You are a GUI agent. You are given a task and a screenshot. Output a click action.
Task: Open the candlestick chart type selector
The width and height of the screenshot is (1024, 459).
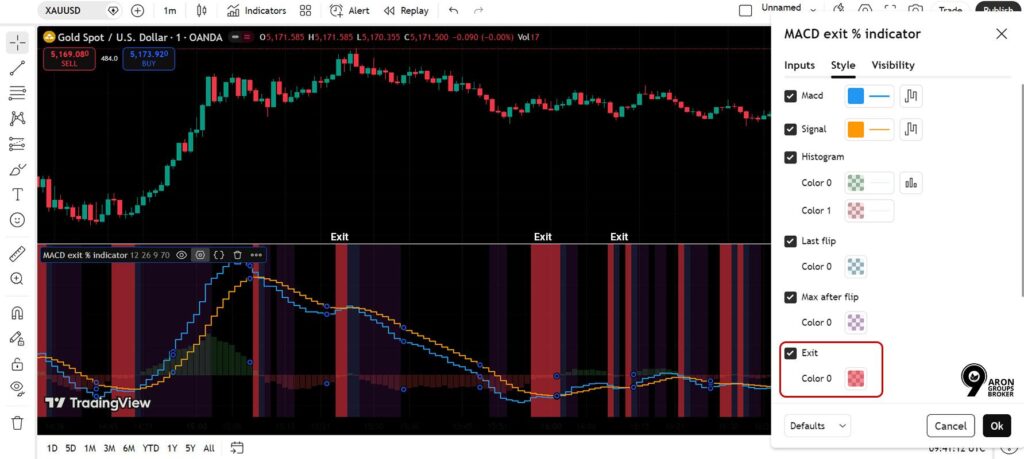tap(201, 10)
